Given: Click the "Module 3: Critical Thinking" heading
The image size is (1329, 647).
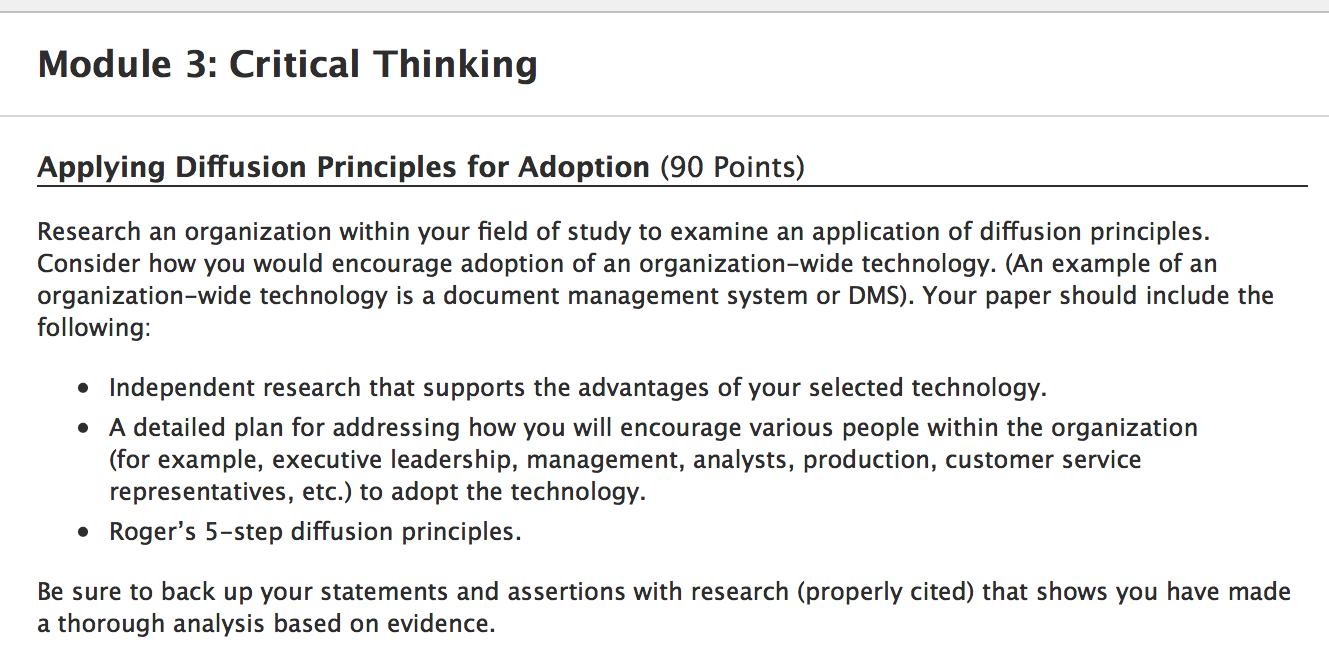Looking at the screenshot, I should pyautogui.click(x=287, y=65).
